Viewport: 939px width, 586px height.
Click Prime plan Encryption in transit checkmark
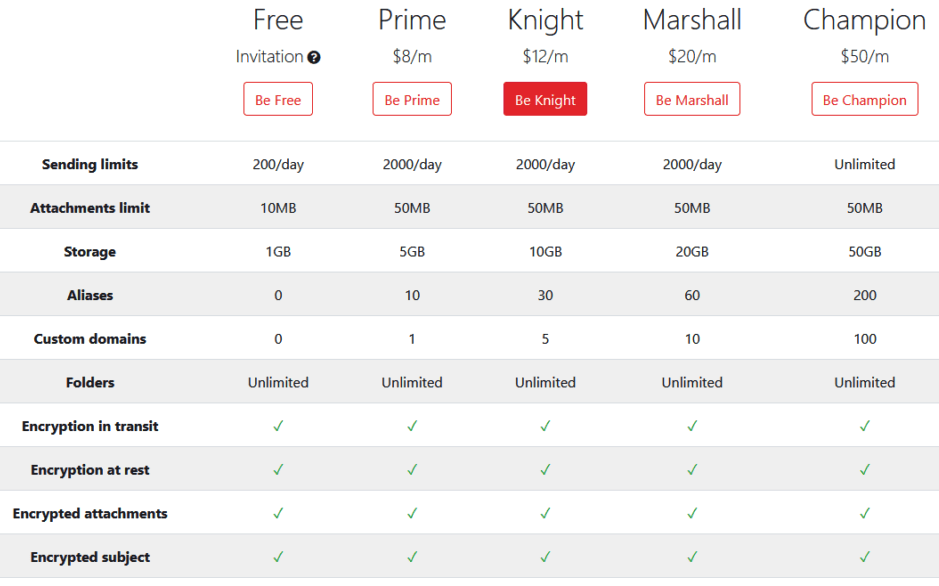pyautogui.click(x=412, y=426)
